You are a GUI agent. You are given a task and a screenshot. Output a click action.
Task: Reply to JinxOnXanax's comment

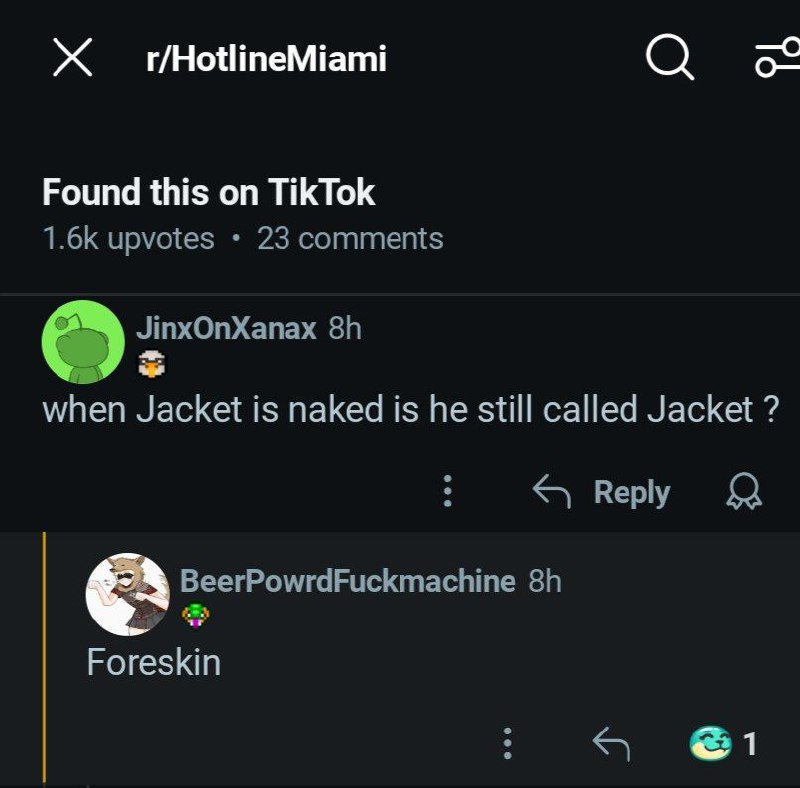pyautogui.click(x=632, y=492)
